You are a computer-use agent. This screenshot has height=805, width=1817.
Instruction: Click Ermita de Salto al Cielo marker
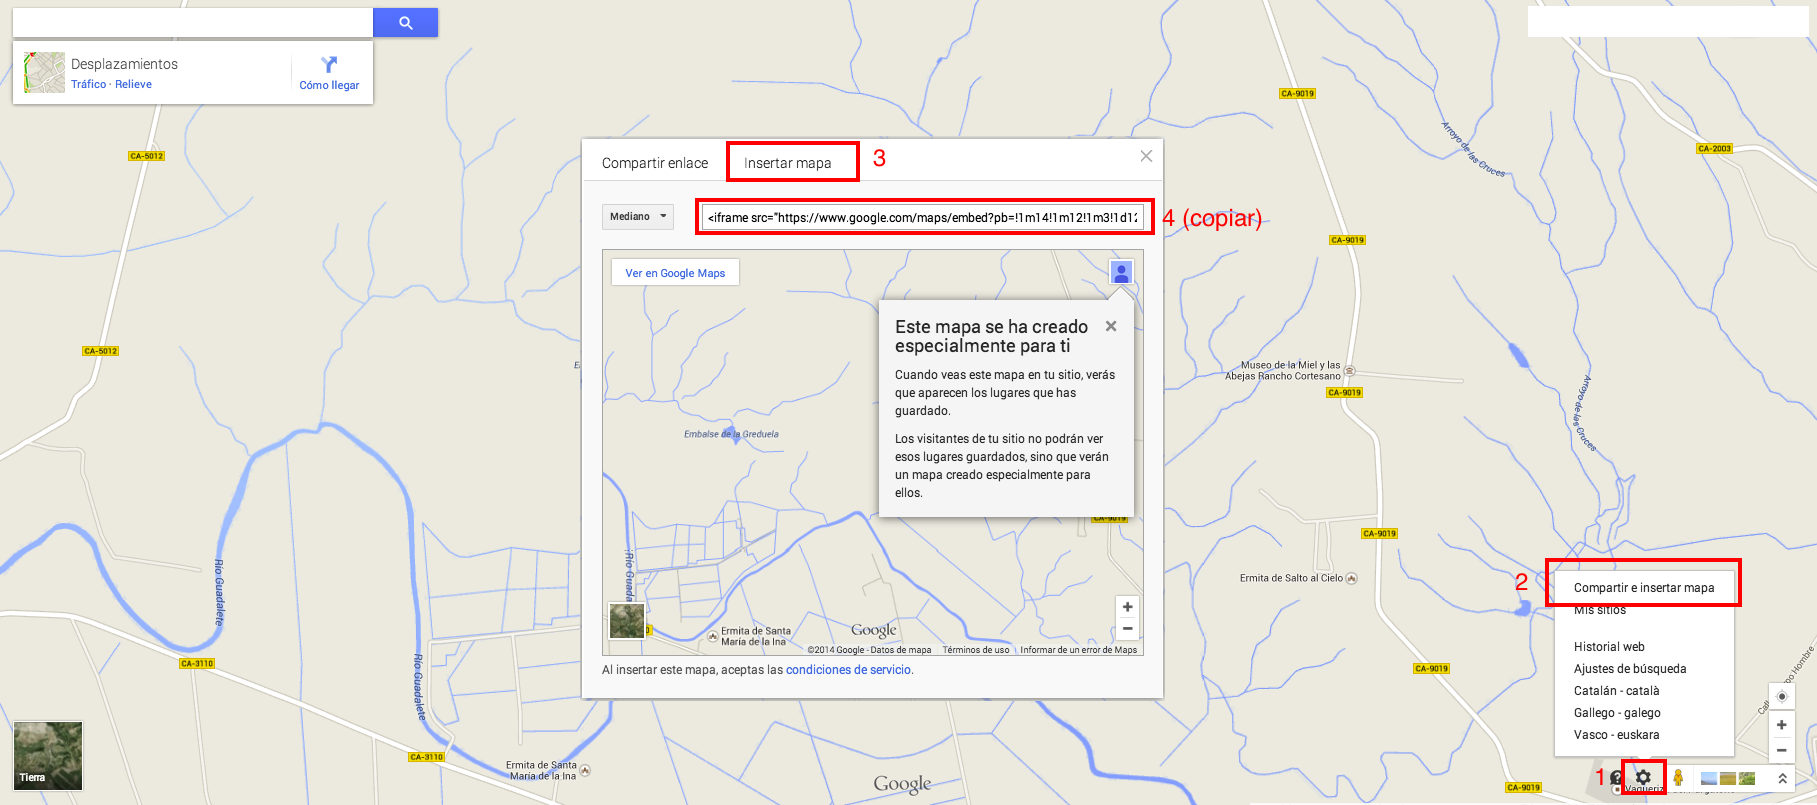(x=1352, y=578)
